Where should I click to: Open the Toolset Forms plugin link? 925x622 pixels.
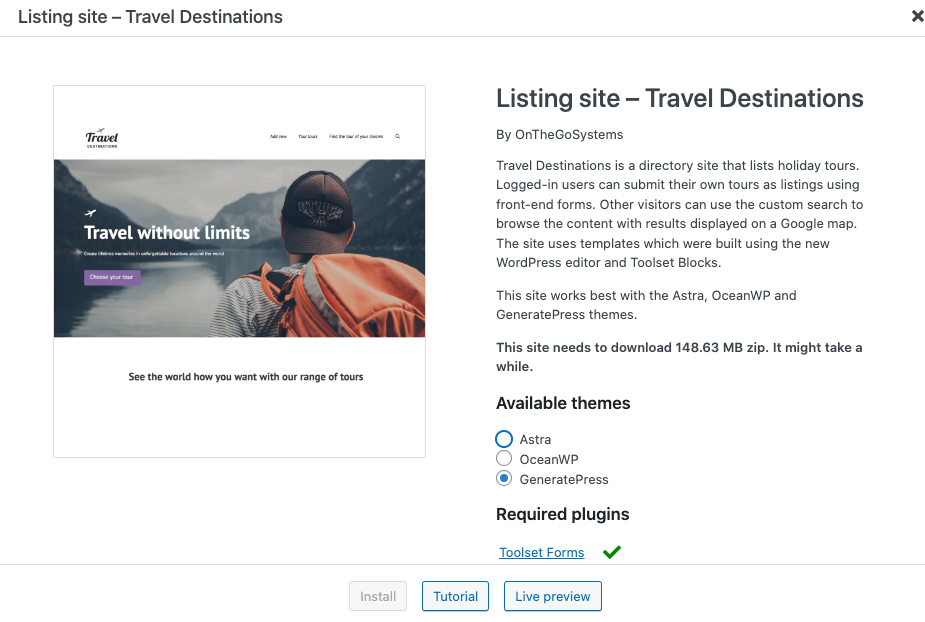(x=541, y=552)
